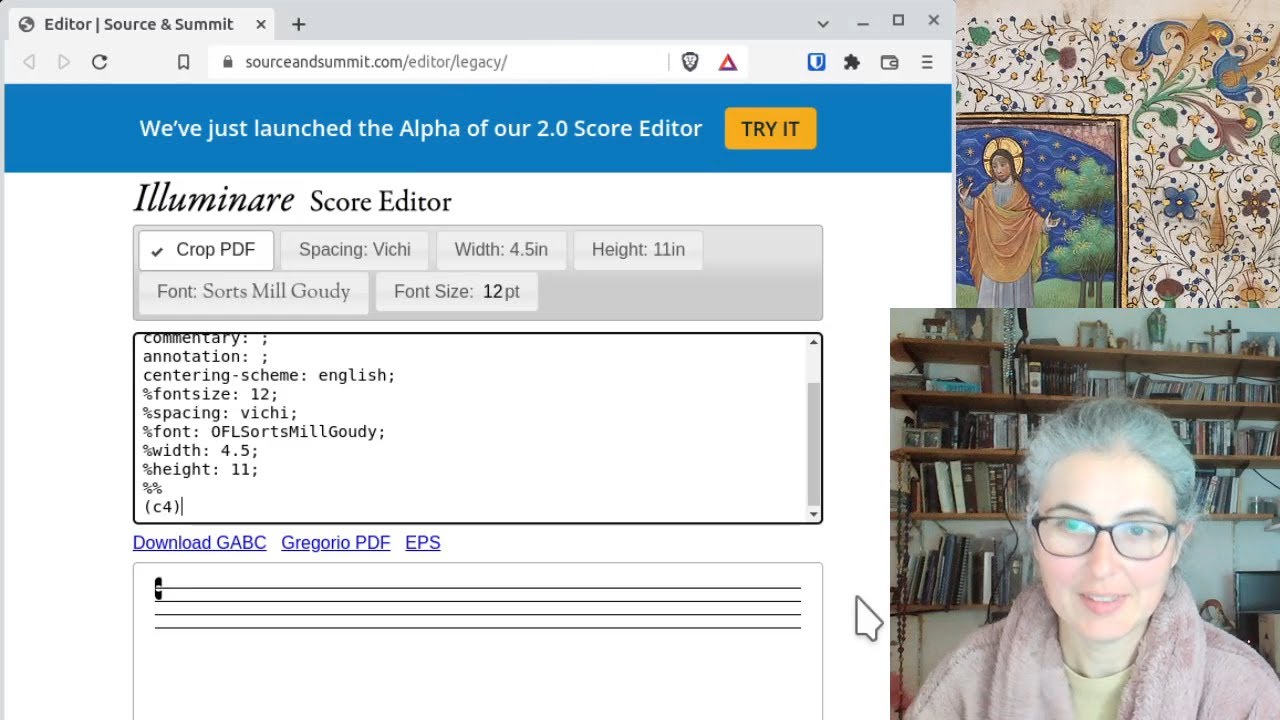Click the Gregorio PDF link
1280x720 pixels.
click(x=336, y=543)
